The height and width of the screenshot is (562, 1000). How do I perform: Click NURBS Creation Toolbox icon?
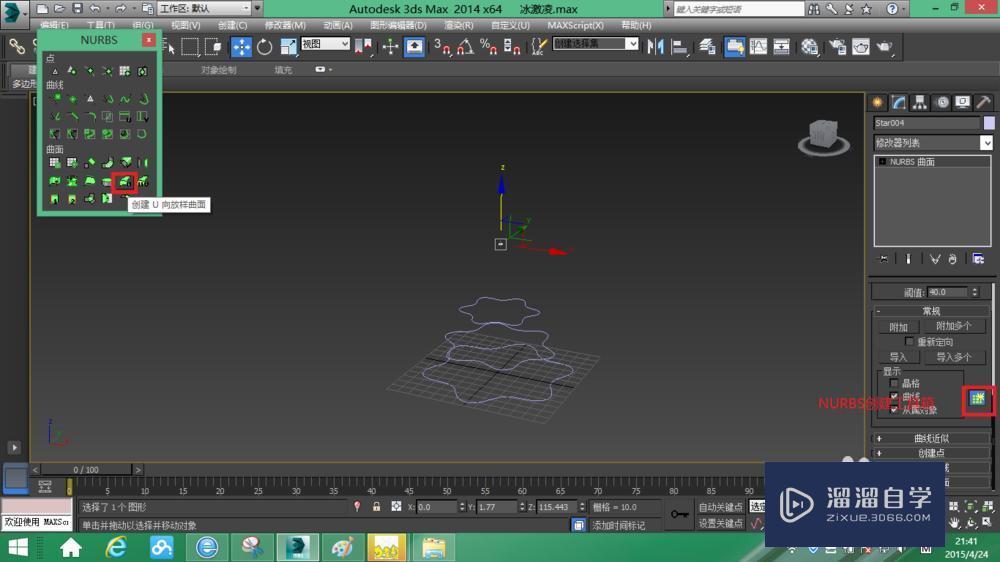point(978,399)
